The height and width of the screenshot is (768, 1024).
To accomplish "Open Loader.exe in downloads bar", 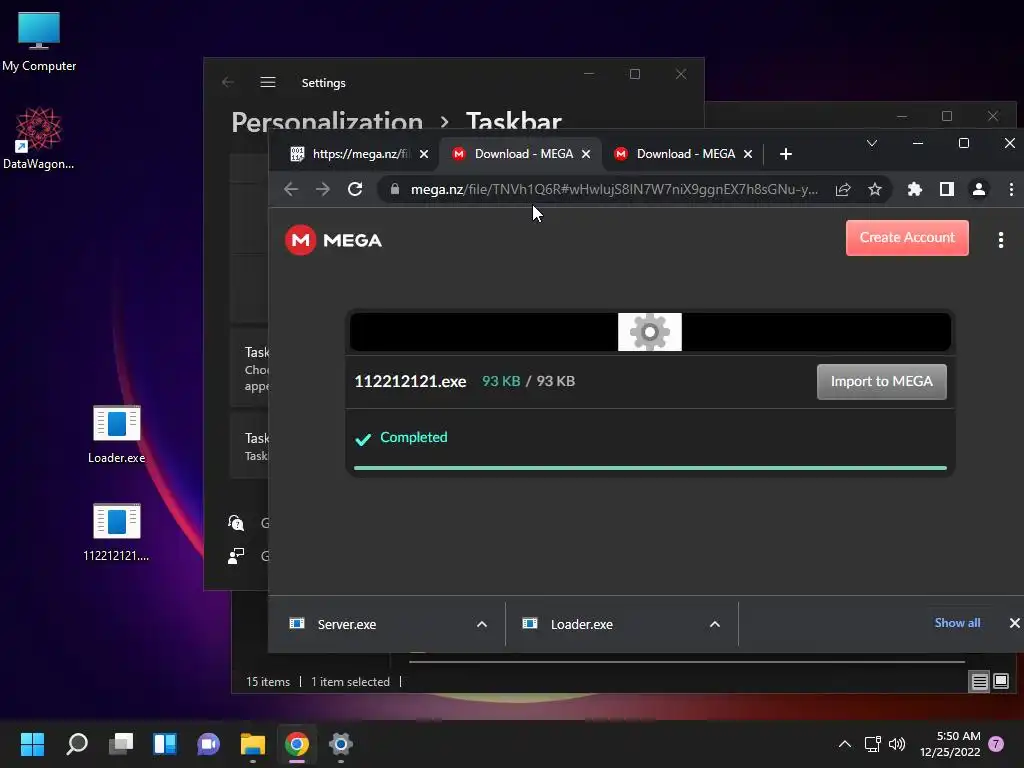I will [581, 624].
